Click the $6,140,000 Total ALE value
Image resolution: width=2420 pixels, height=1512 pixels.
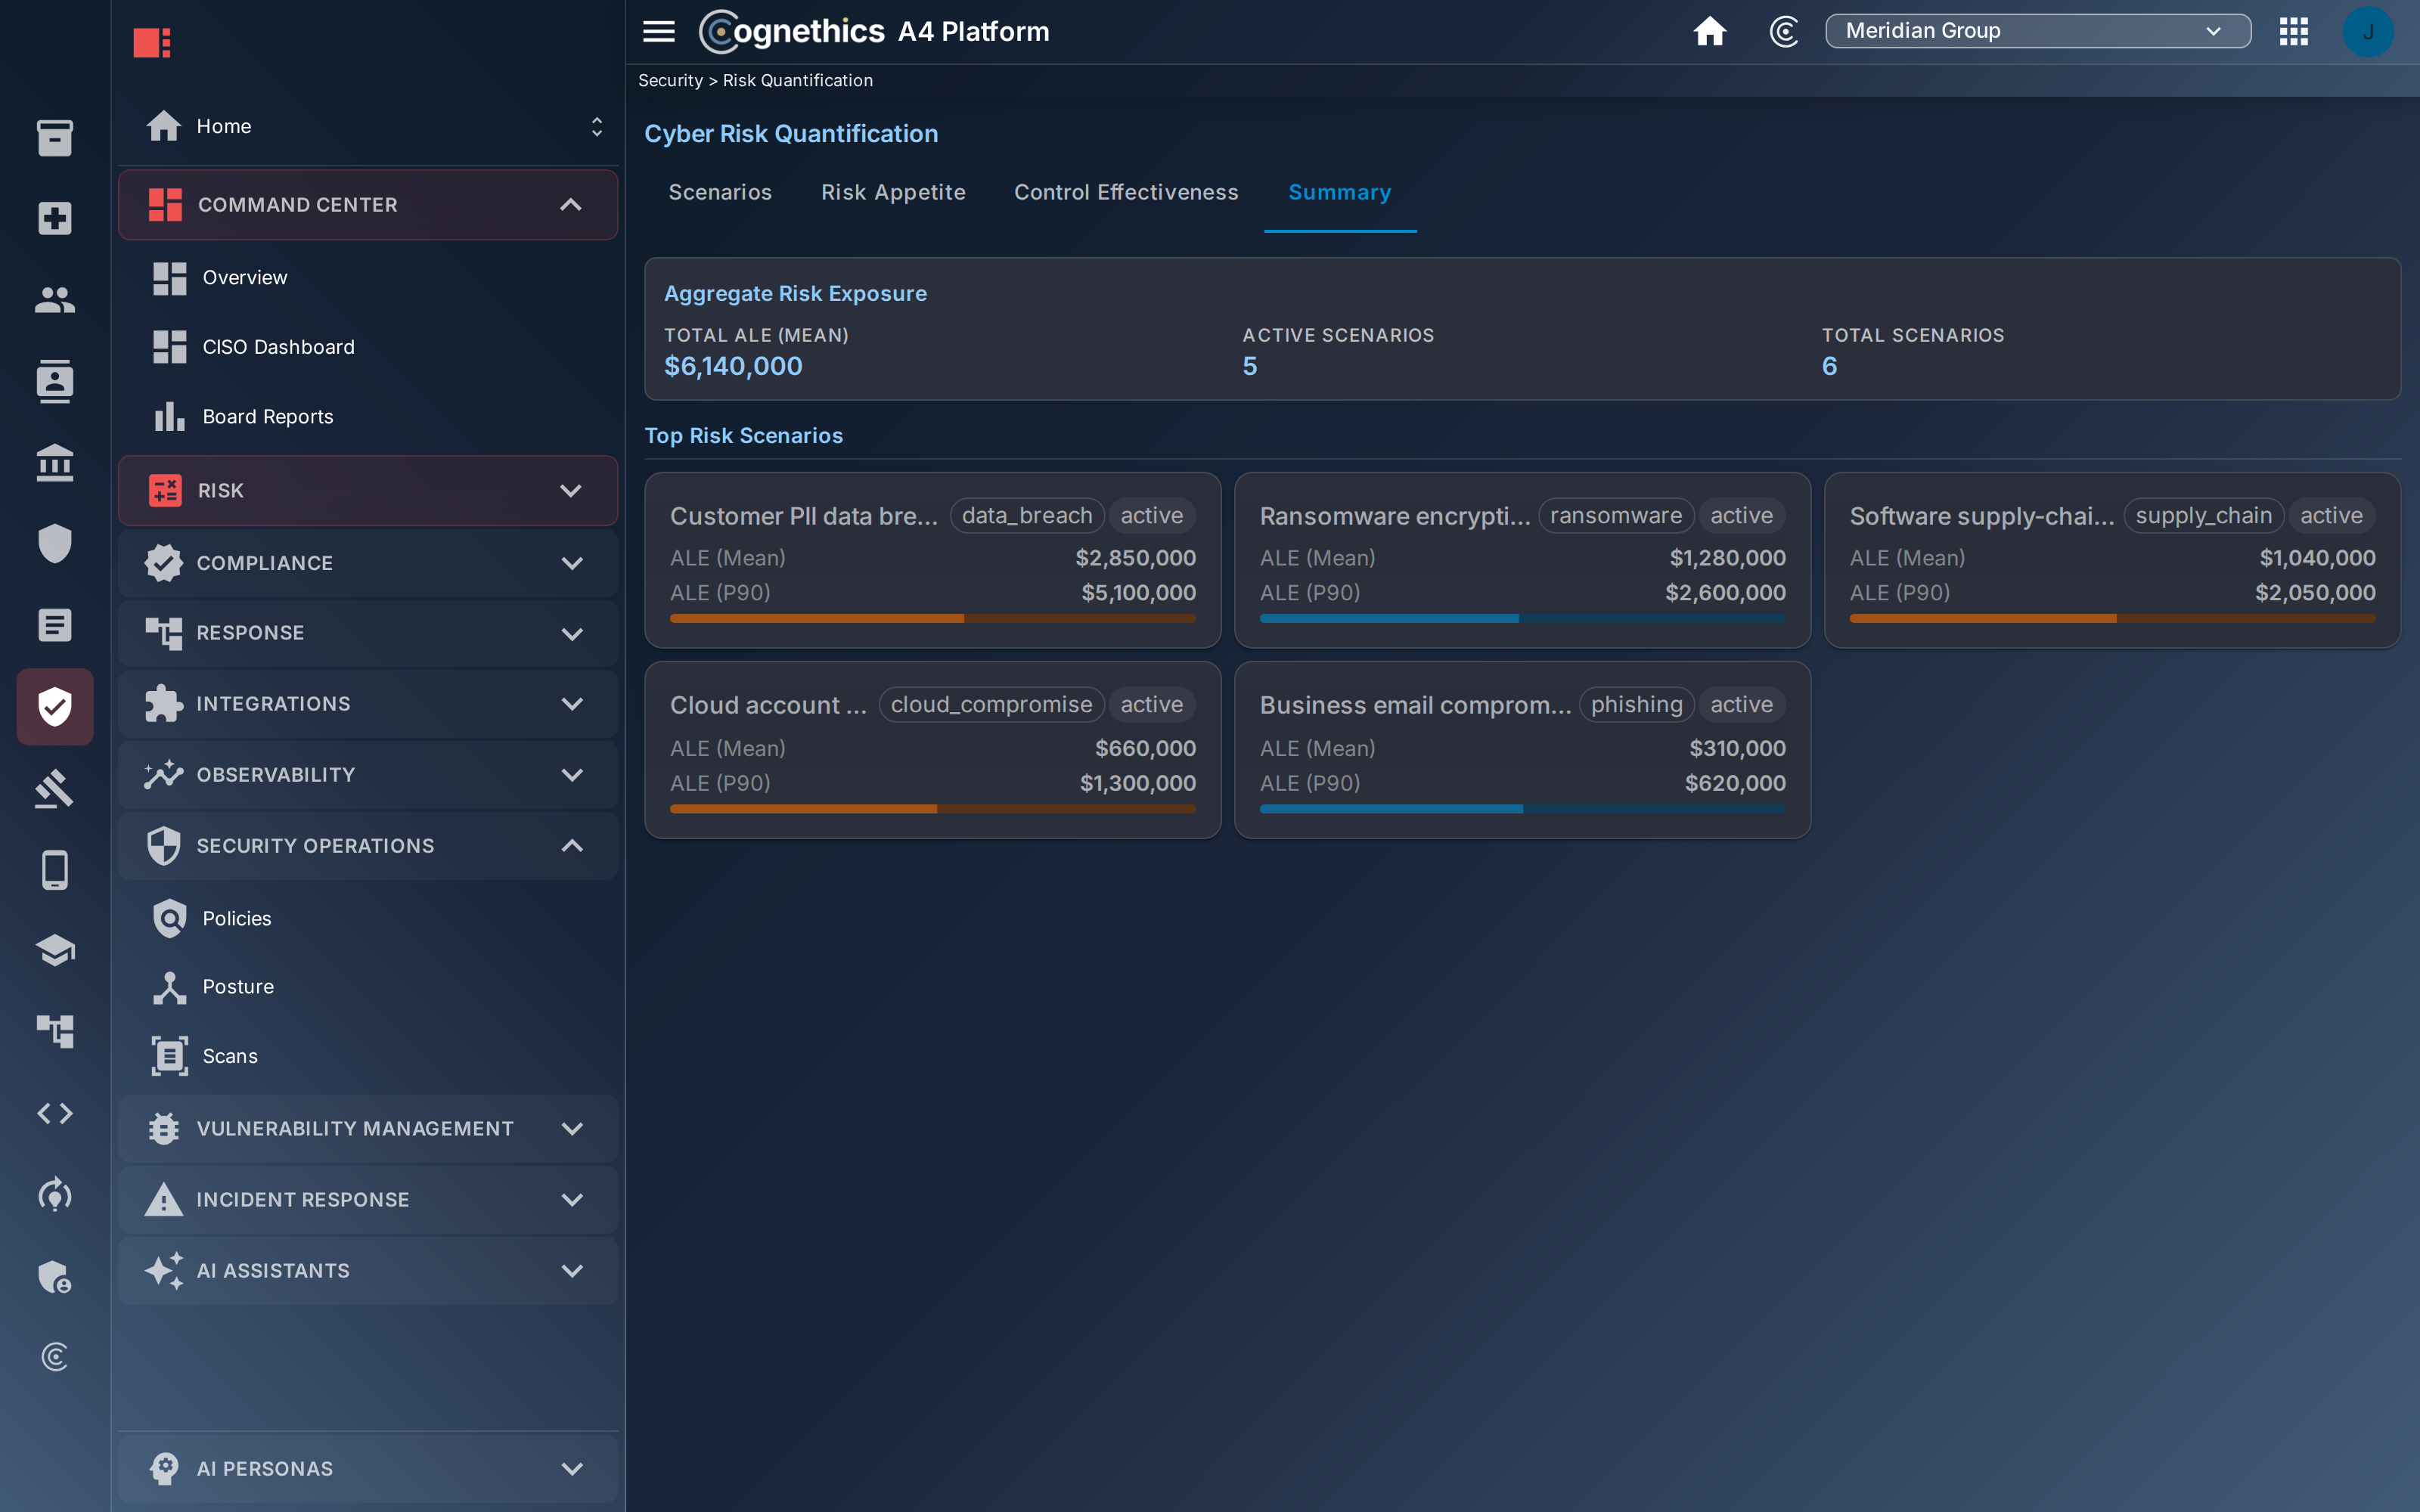click(733, 366)
